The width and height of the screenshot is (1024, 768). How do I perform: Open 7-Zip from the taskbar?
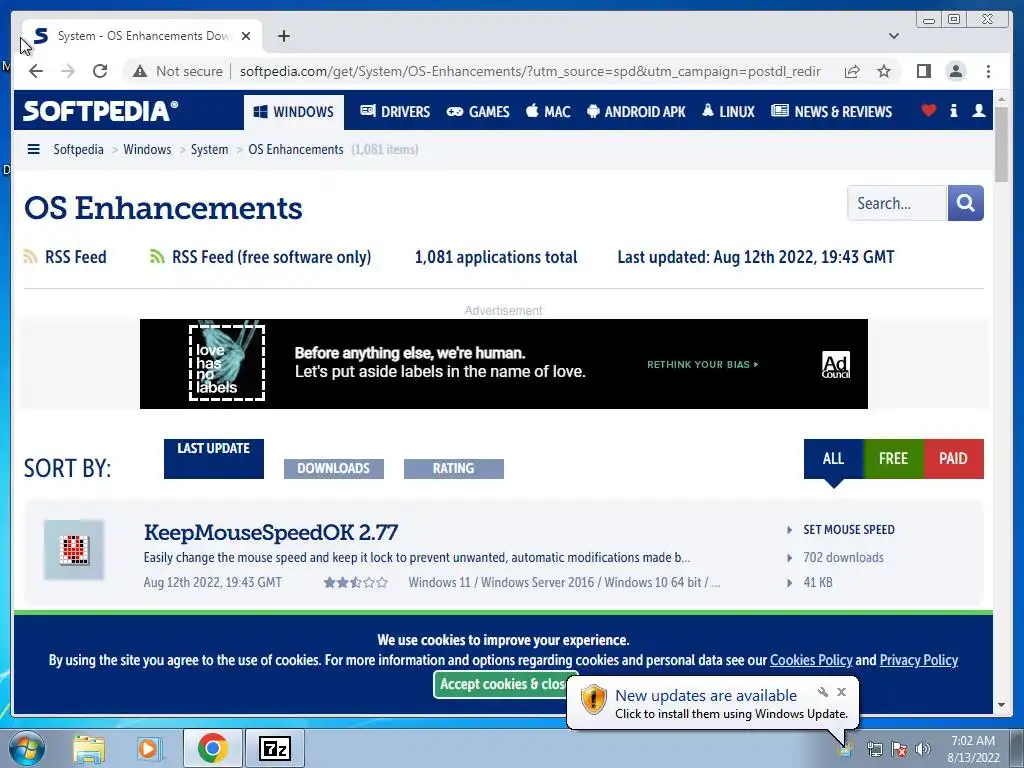(x=274, y=748)
